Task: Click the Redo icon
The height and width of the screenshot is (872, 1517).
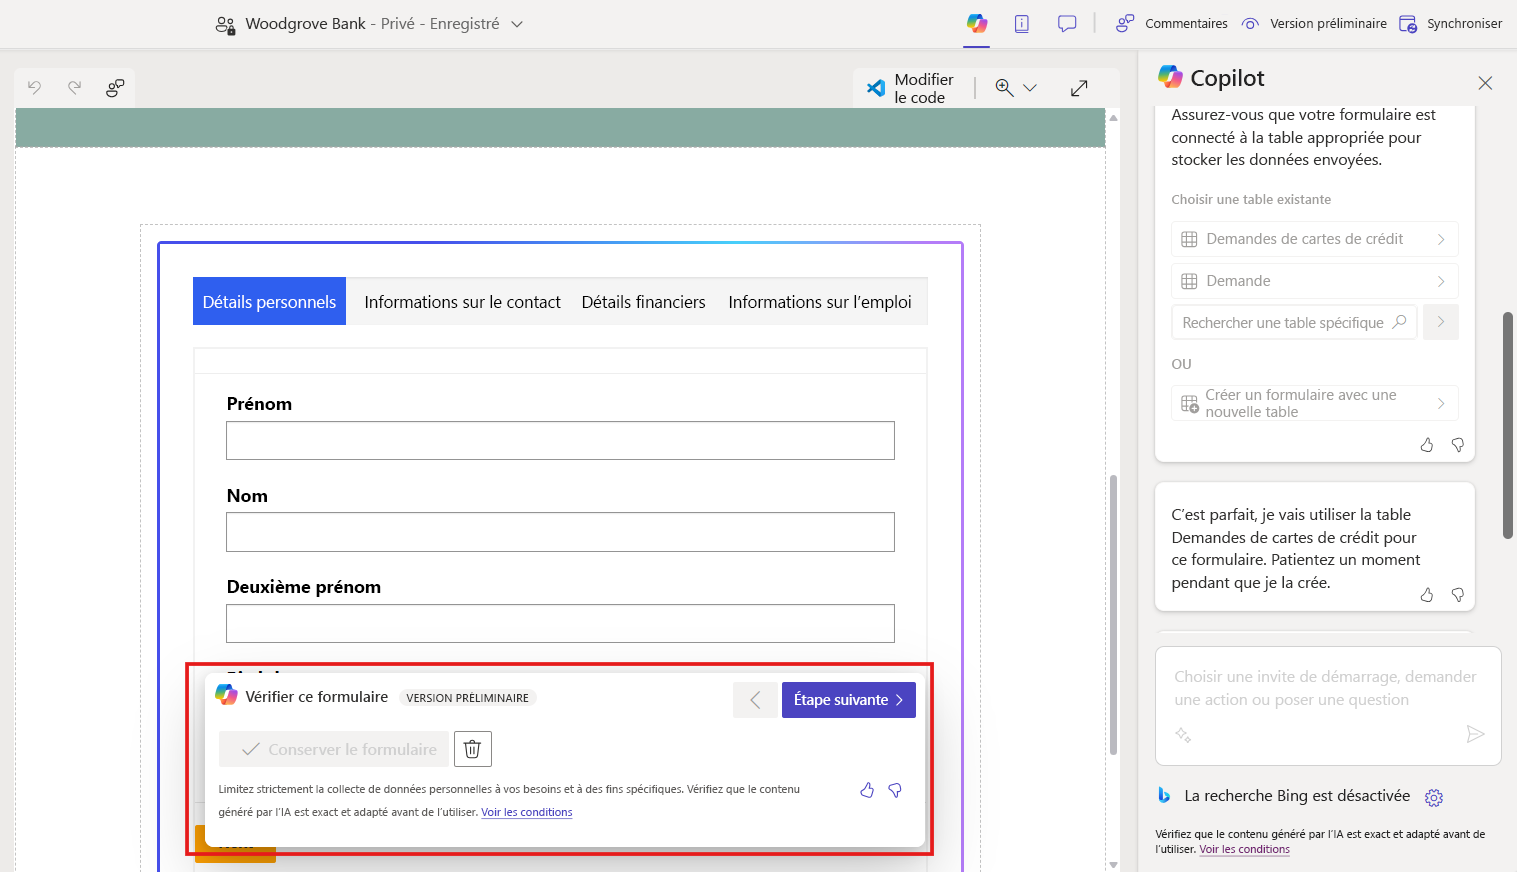Action: pyautogui.click(x=74, y=87)
